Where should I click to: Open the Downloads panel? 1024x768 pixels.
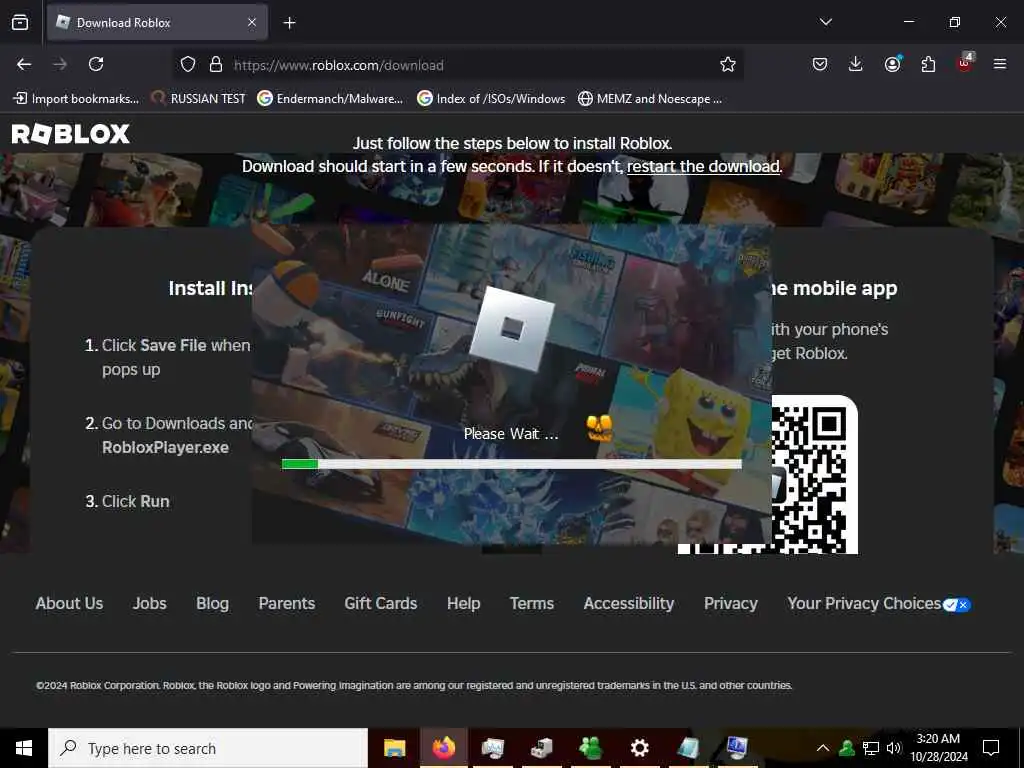pos(856,64)
